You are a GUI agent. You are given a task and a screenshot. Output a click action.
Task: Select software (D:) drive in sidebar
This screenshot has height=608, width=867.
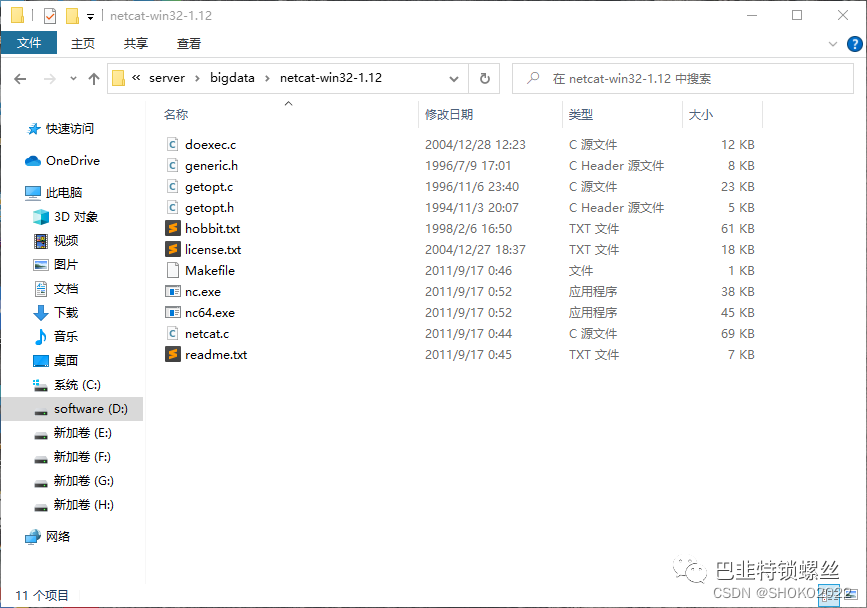point(72,408)
